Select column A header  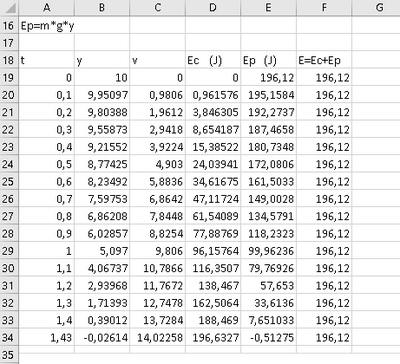(x=47, y=7)
